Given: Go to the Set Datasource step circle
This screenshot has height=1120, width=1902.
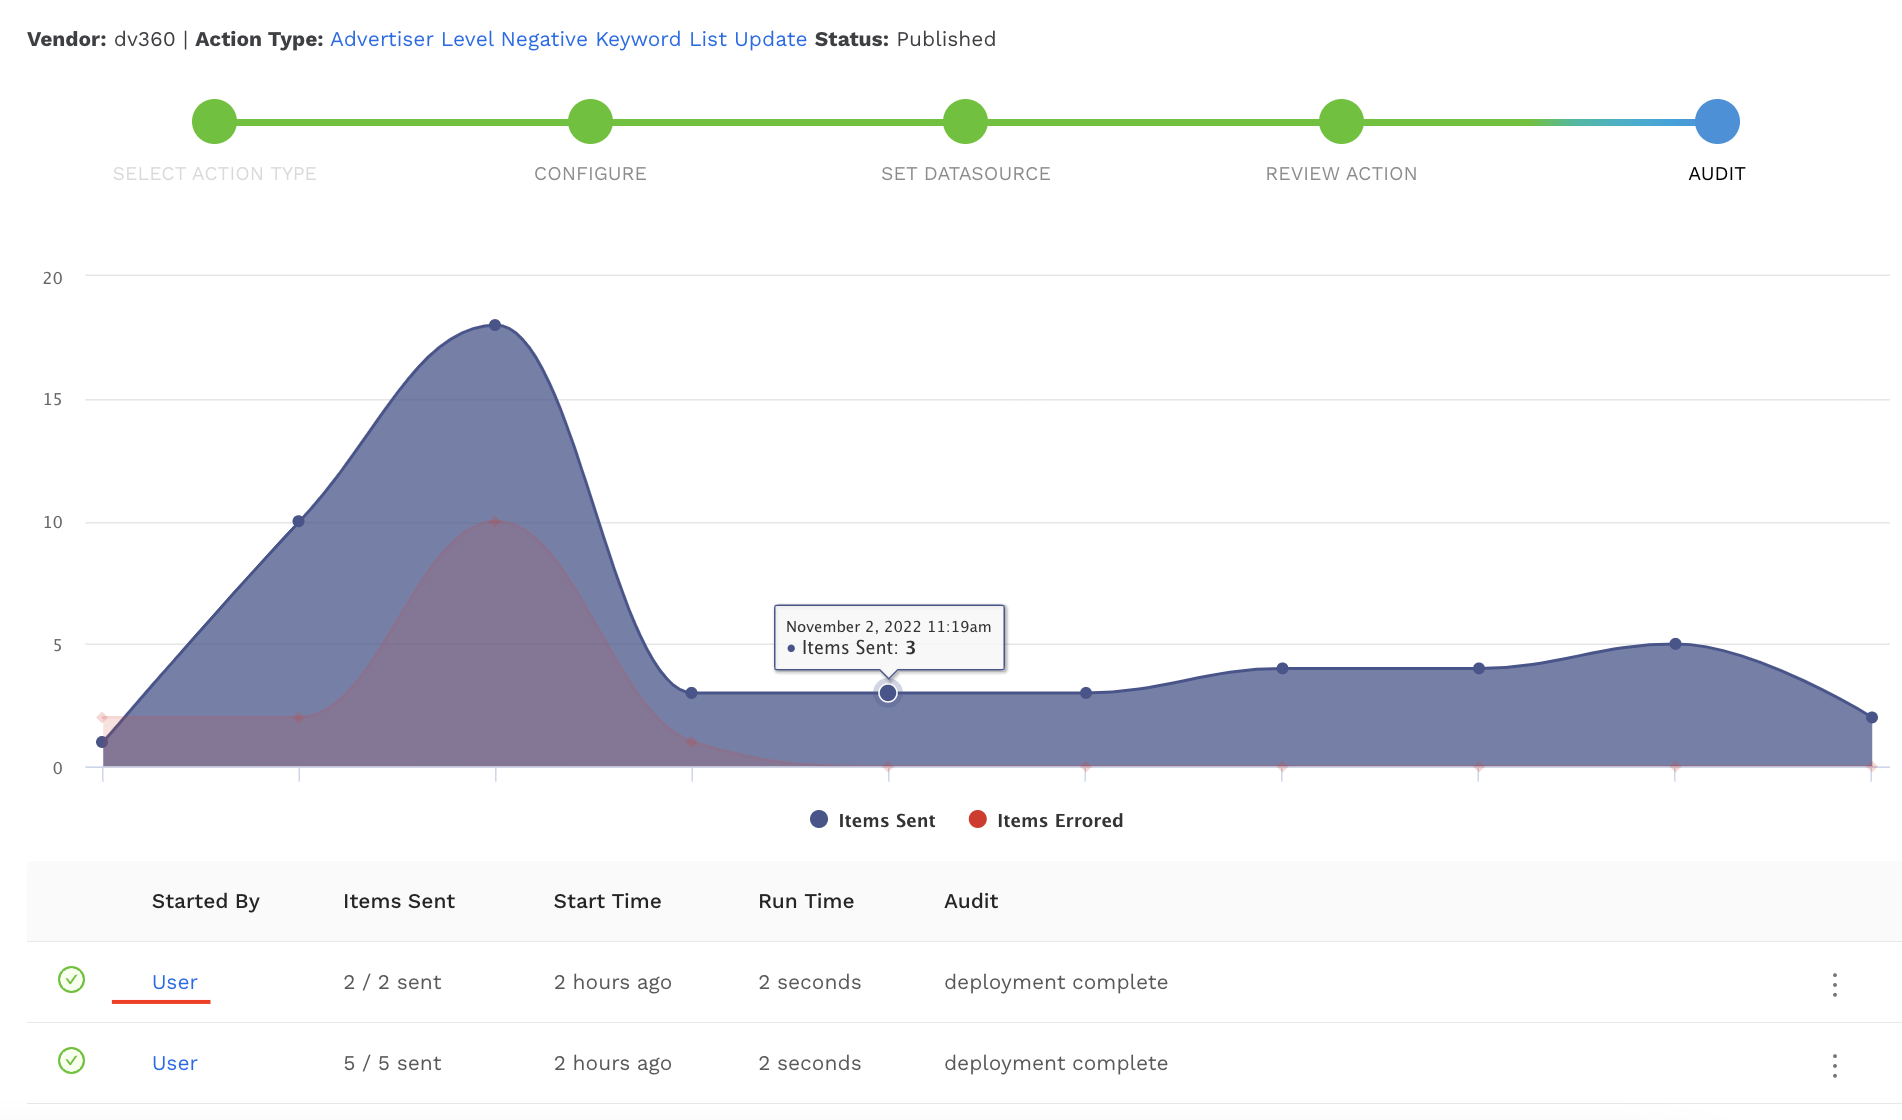Looking at the screenshot, I should 965,122.
